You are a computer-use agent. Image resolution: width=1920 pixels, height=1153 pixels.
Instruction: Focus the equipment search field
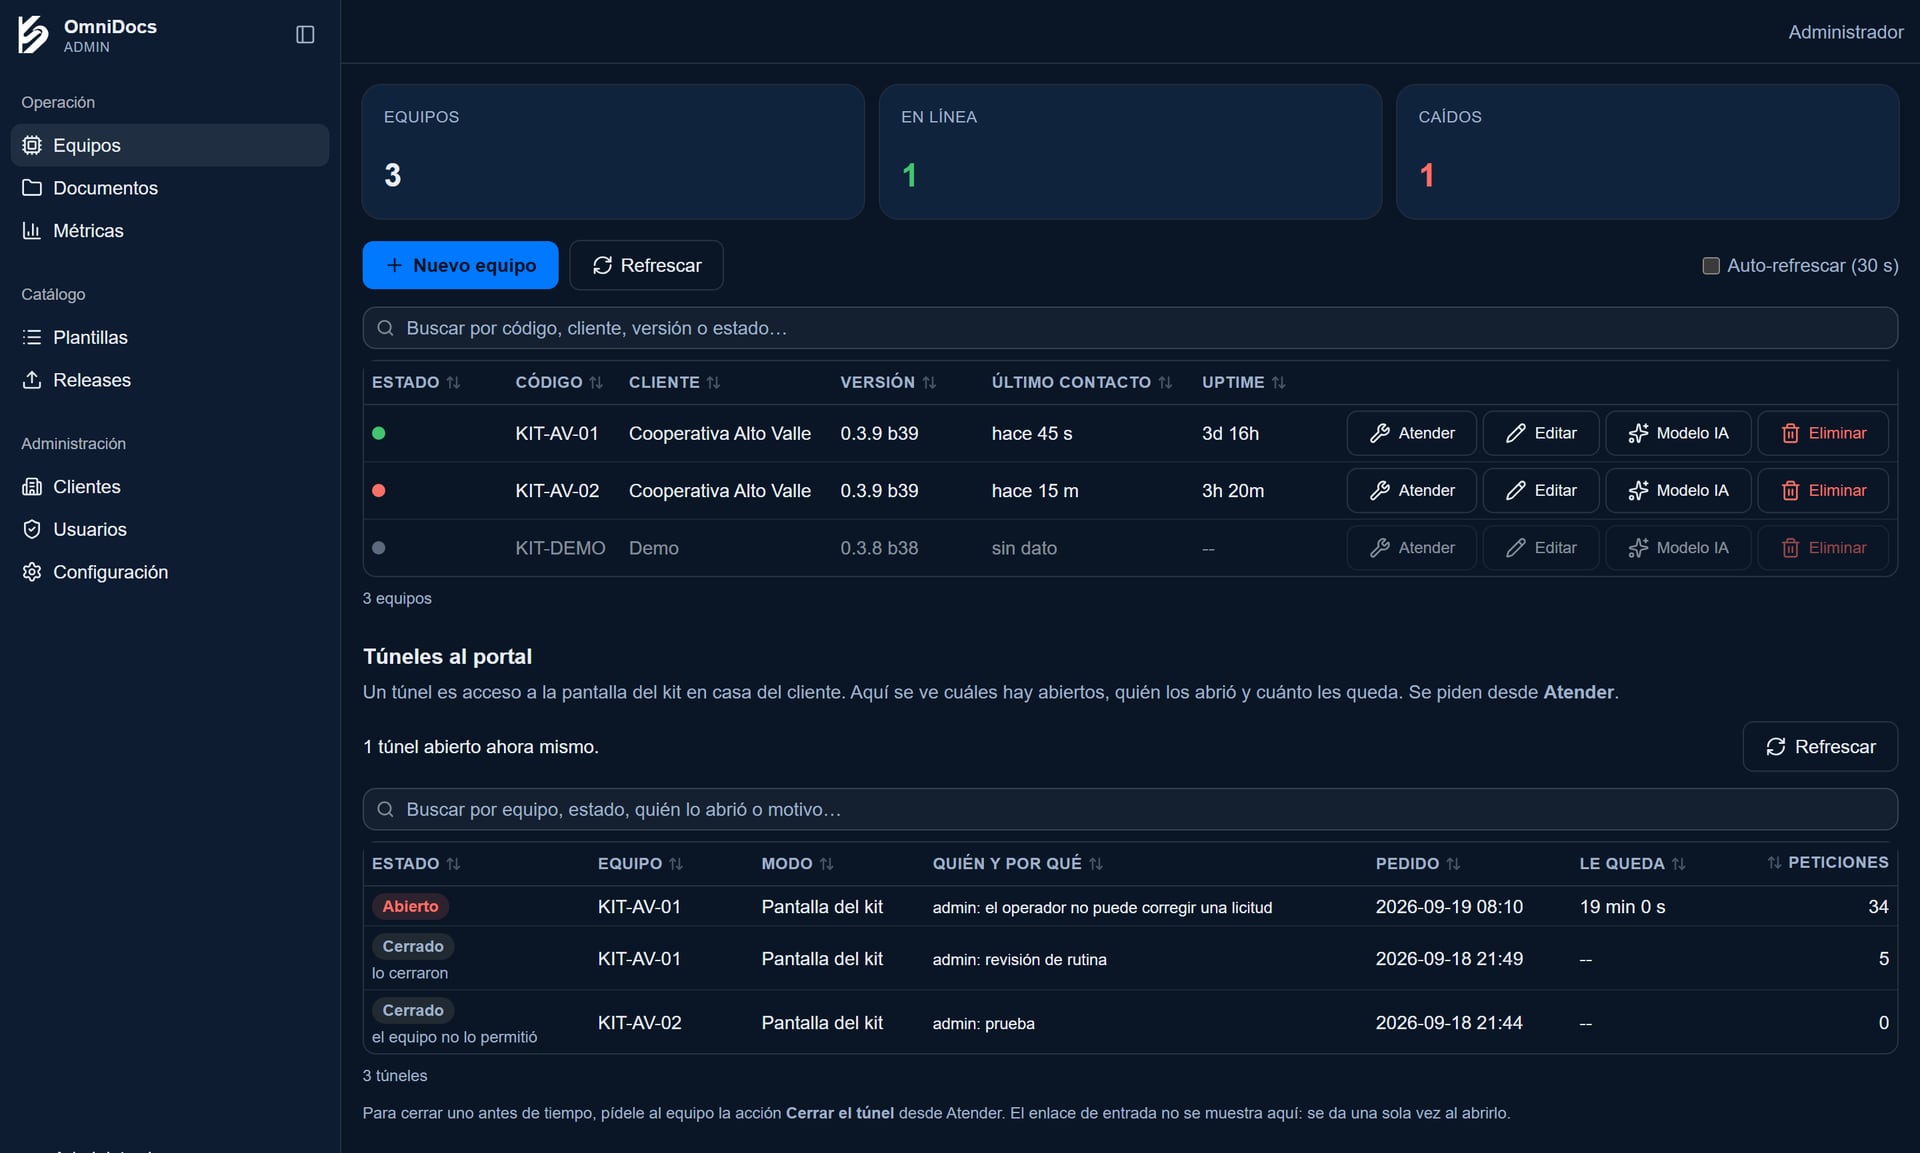1130,328
